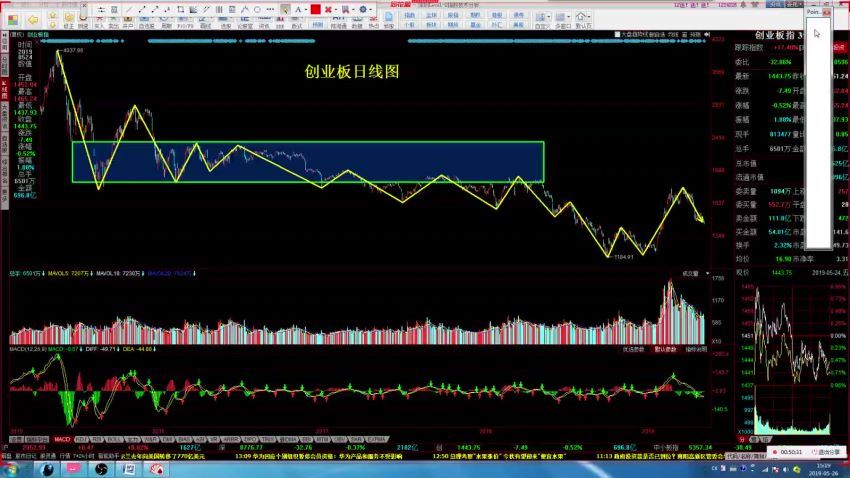Switch to the SAR indicator tab
This screenshot has width=850, height=478.
click(x=356, y=439)
